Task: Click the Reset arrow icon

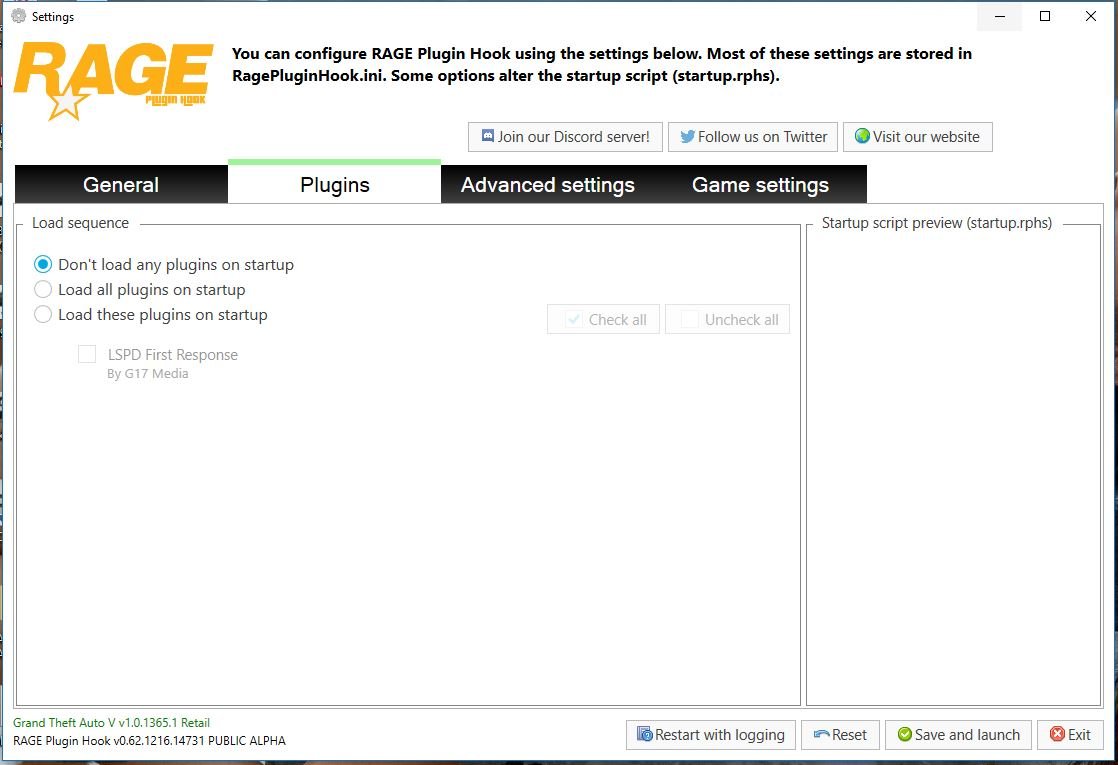Action: [821, 734]
